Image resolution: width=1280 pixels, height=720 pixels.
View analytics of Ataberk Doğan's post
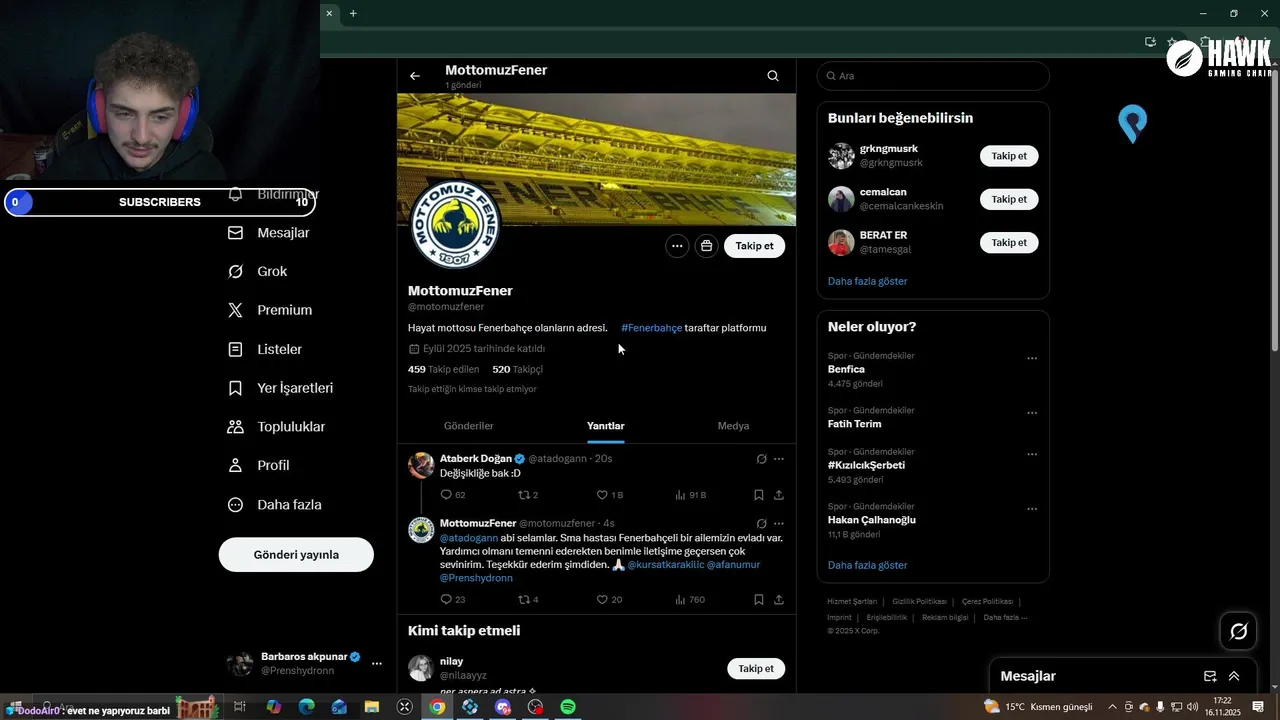691,495
